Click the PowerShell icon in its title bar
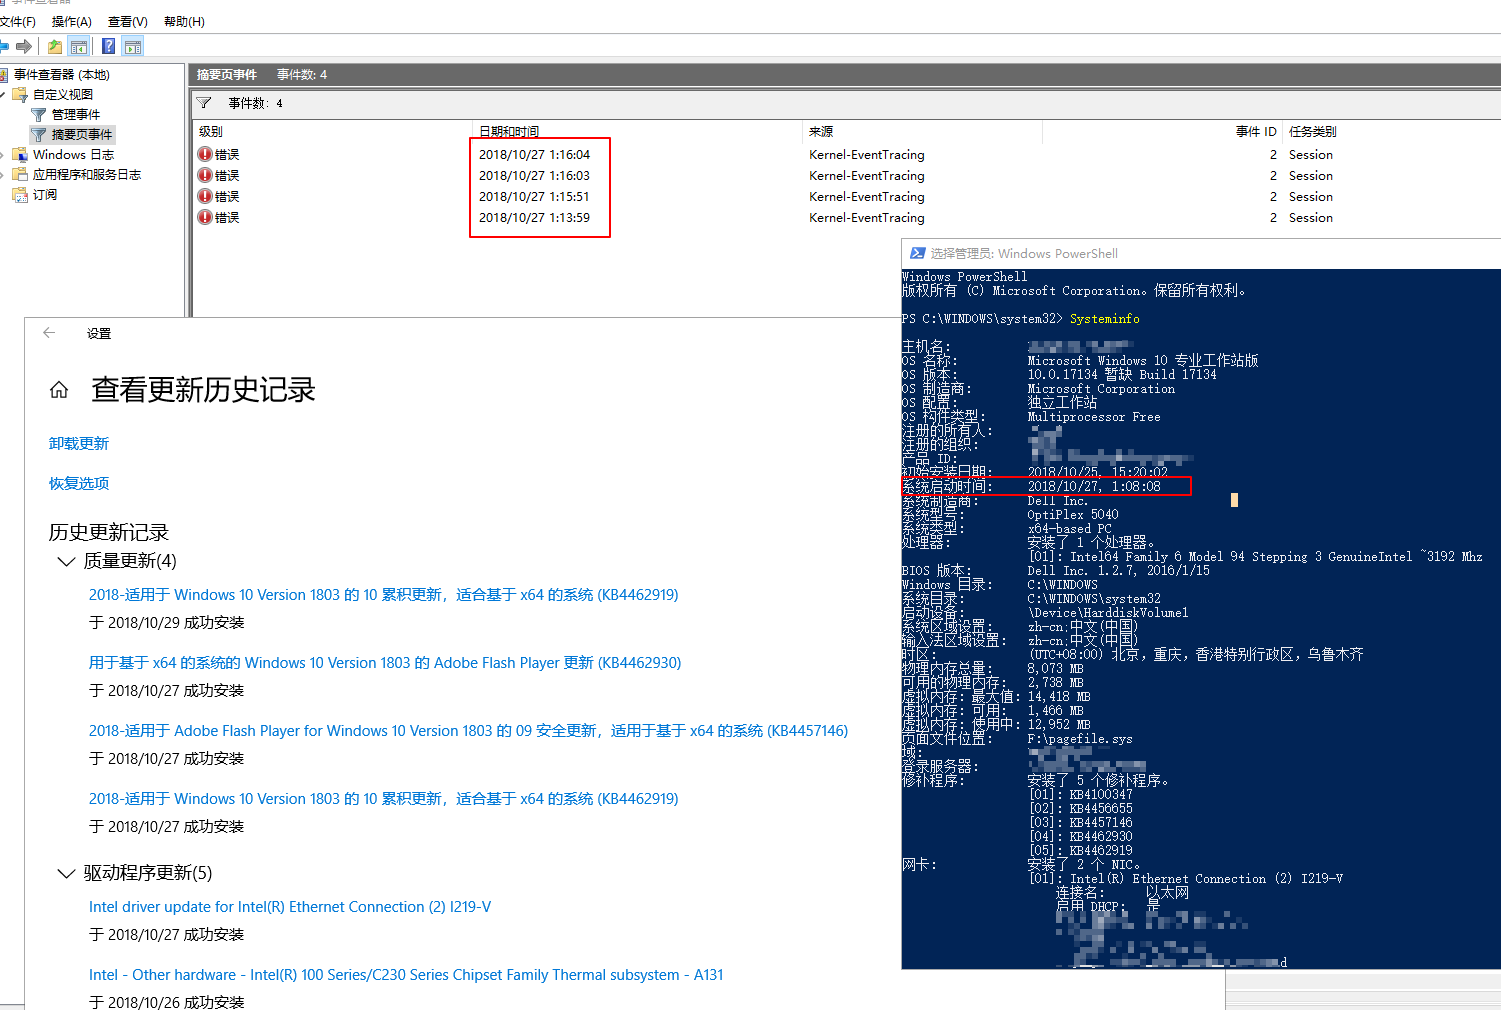The width and height of the screenshot is (1501, 1010). pos(917,253)
